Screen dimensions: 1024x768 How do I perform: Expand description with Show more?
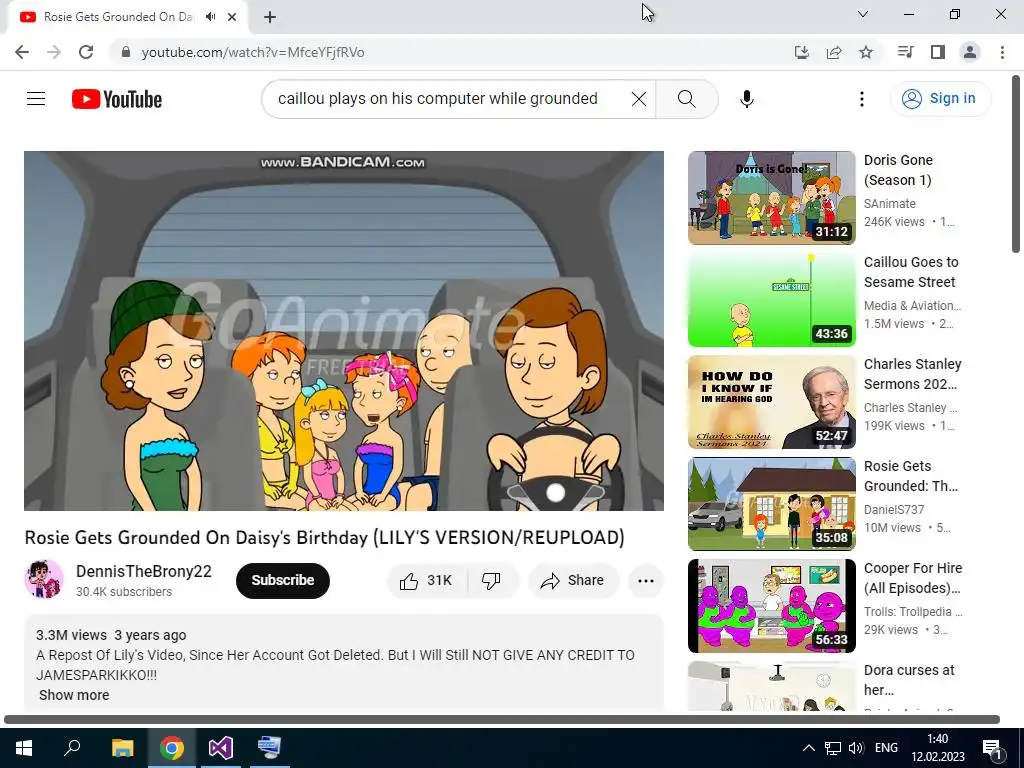74,695
